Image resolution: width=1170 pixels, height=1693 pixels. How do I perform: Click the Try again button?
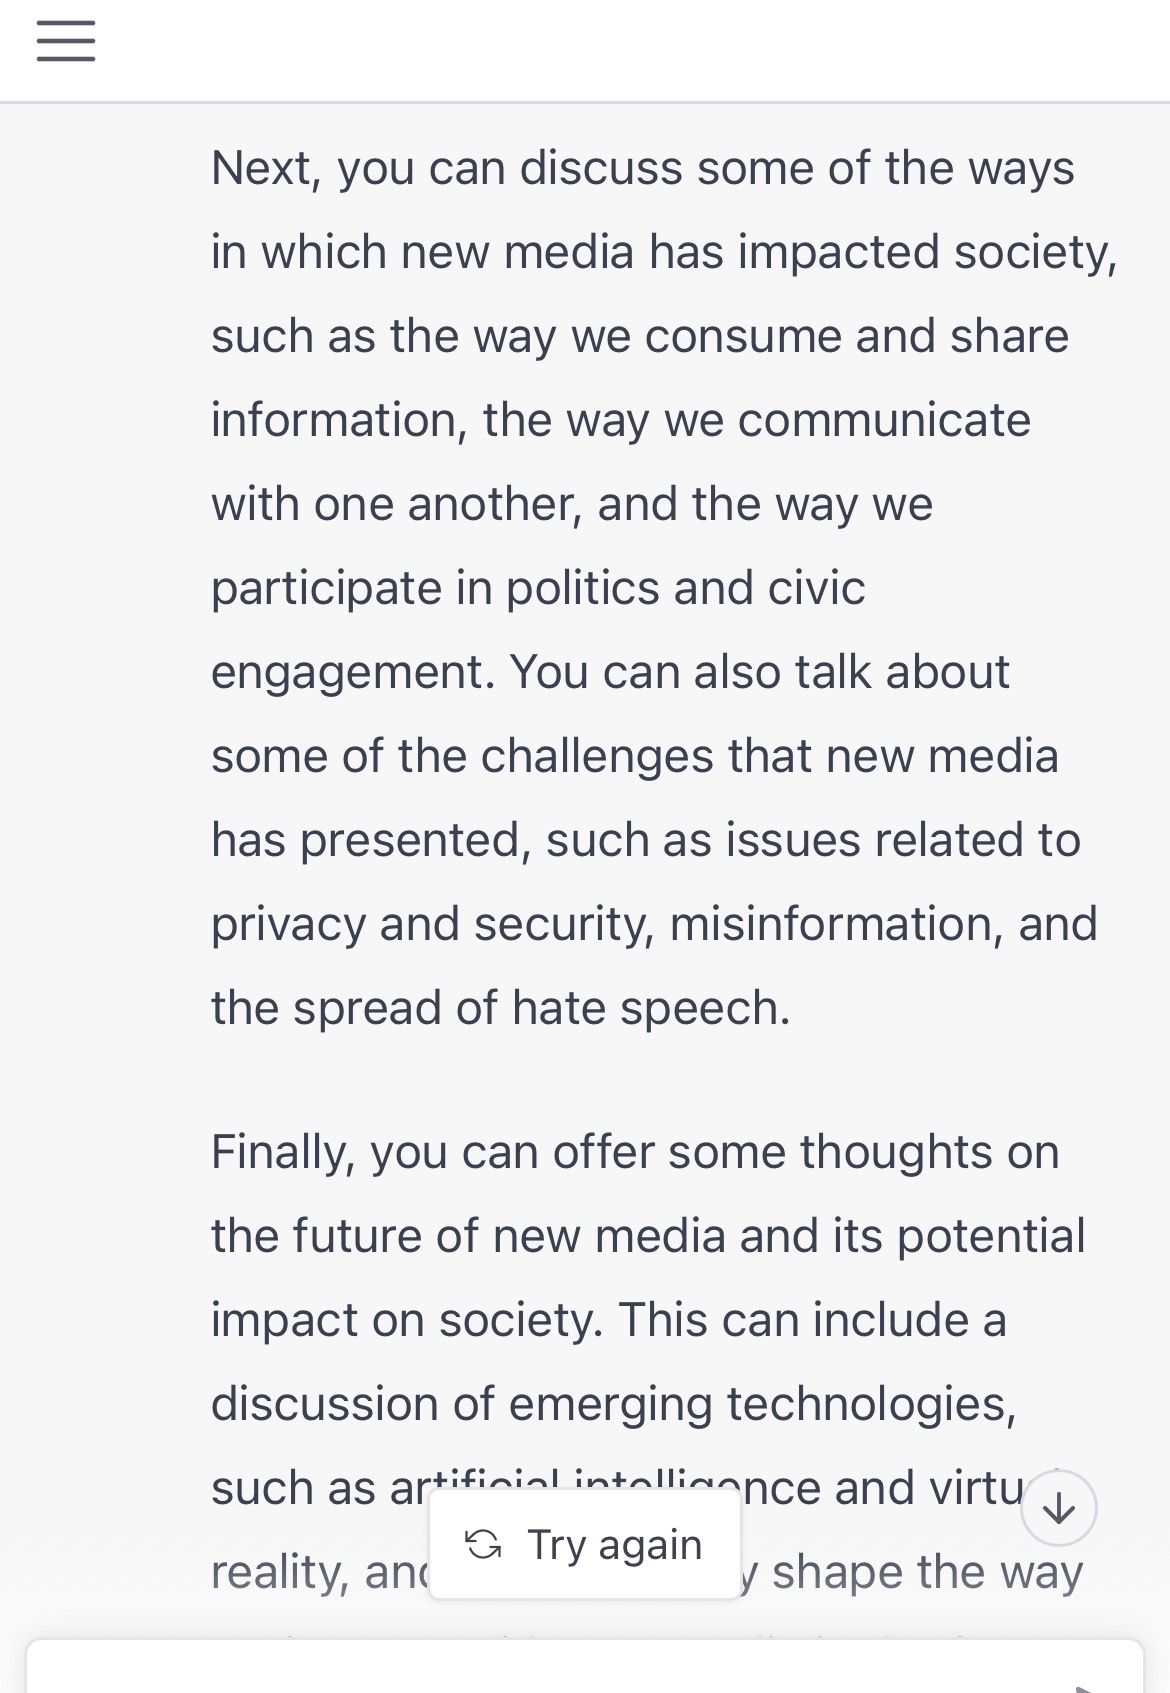click(585, 1544)
